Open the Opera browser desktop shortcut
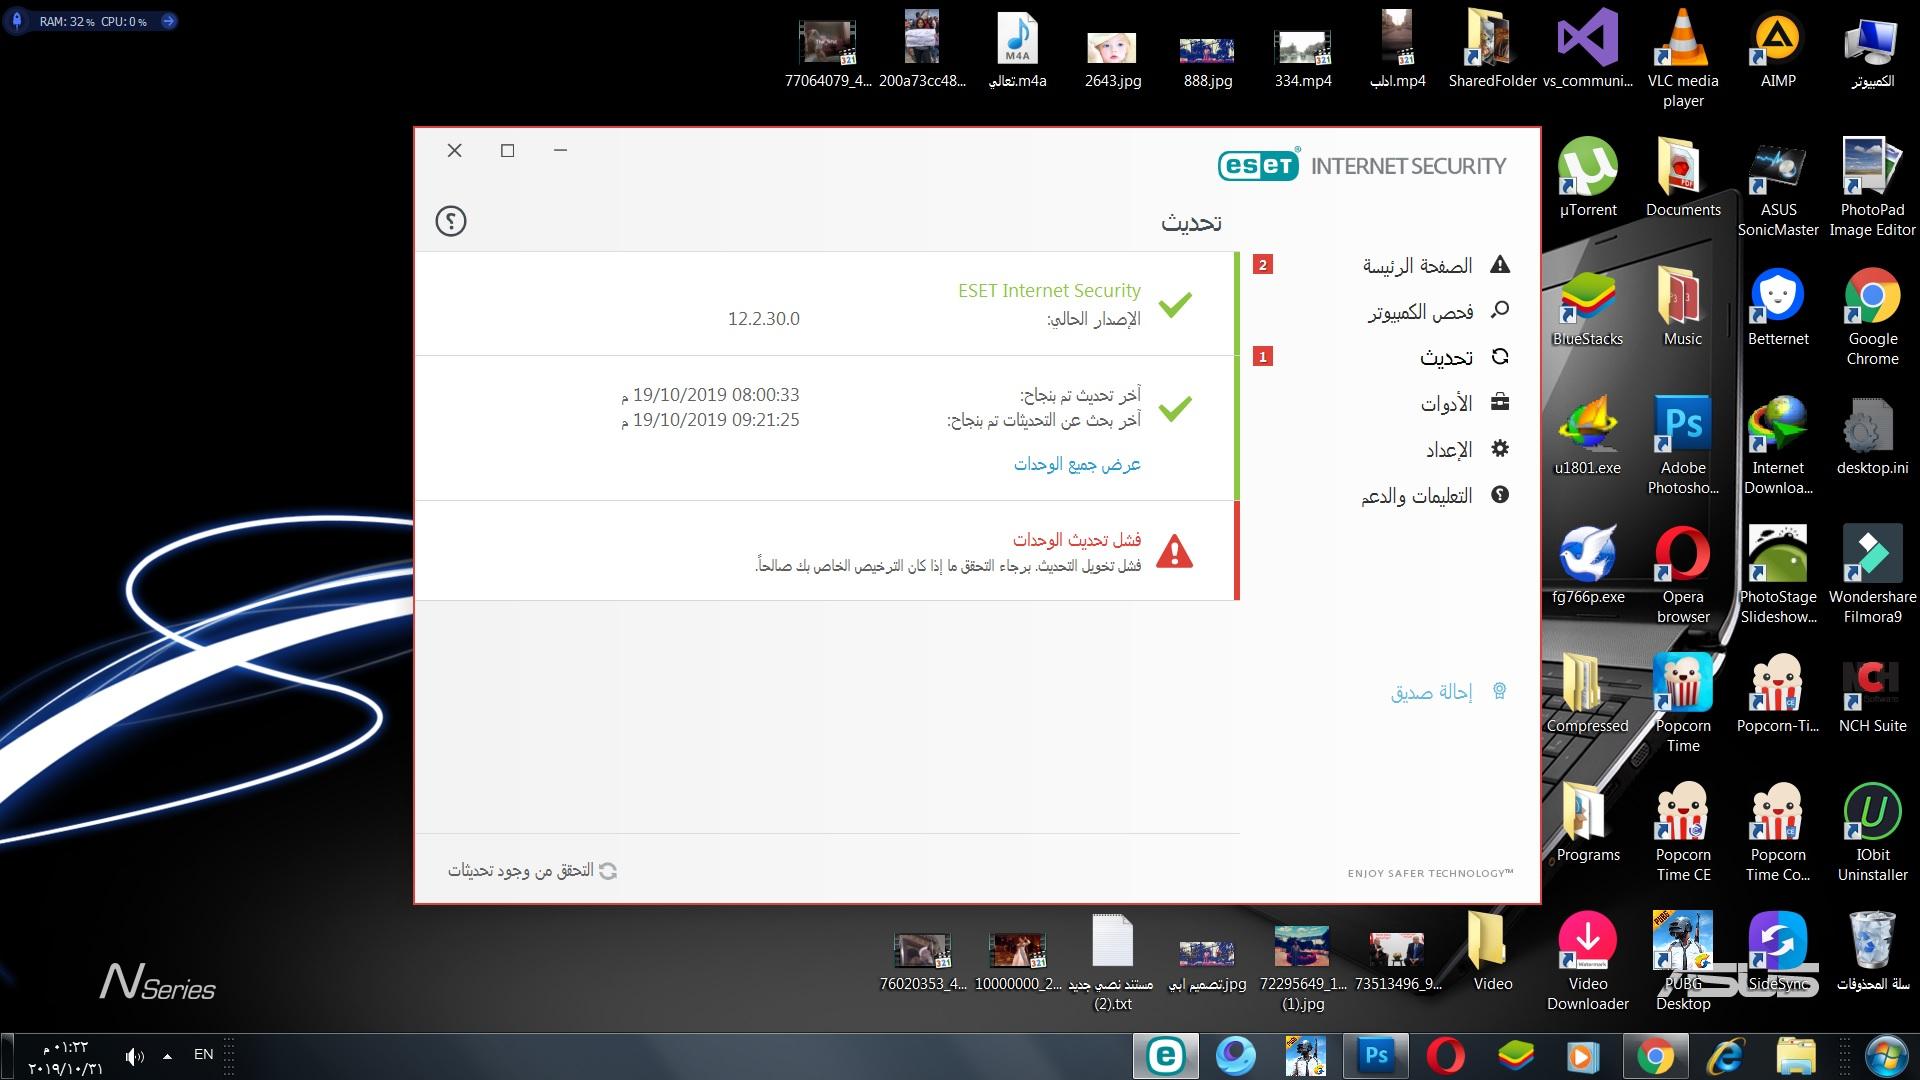This screenshot has width=1920, height=1080. click(x=1683, y=574)
